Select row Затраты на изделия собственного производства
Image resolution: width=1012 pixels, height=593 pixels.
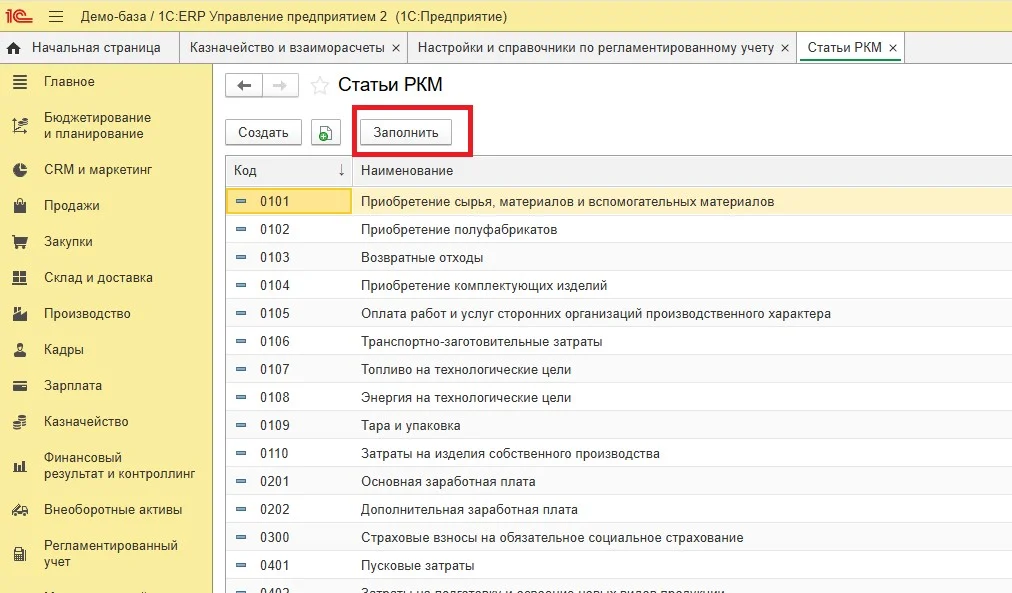pyautogui.click(x=619, y=454)
